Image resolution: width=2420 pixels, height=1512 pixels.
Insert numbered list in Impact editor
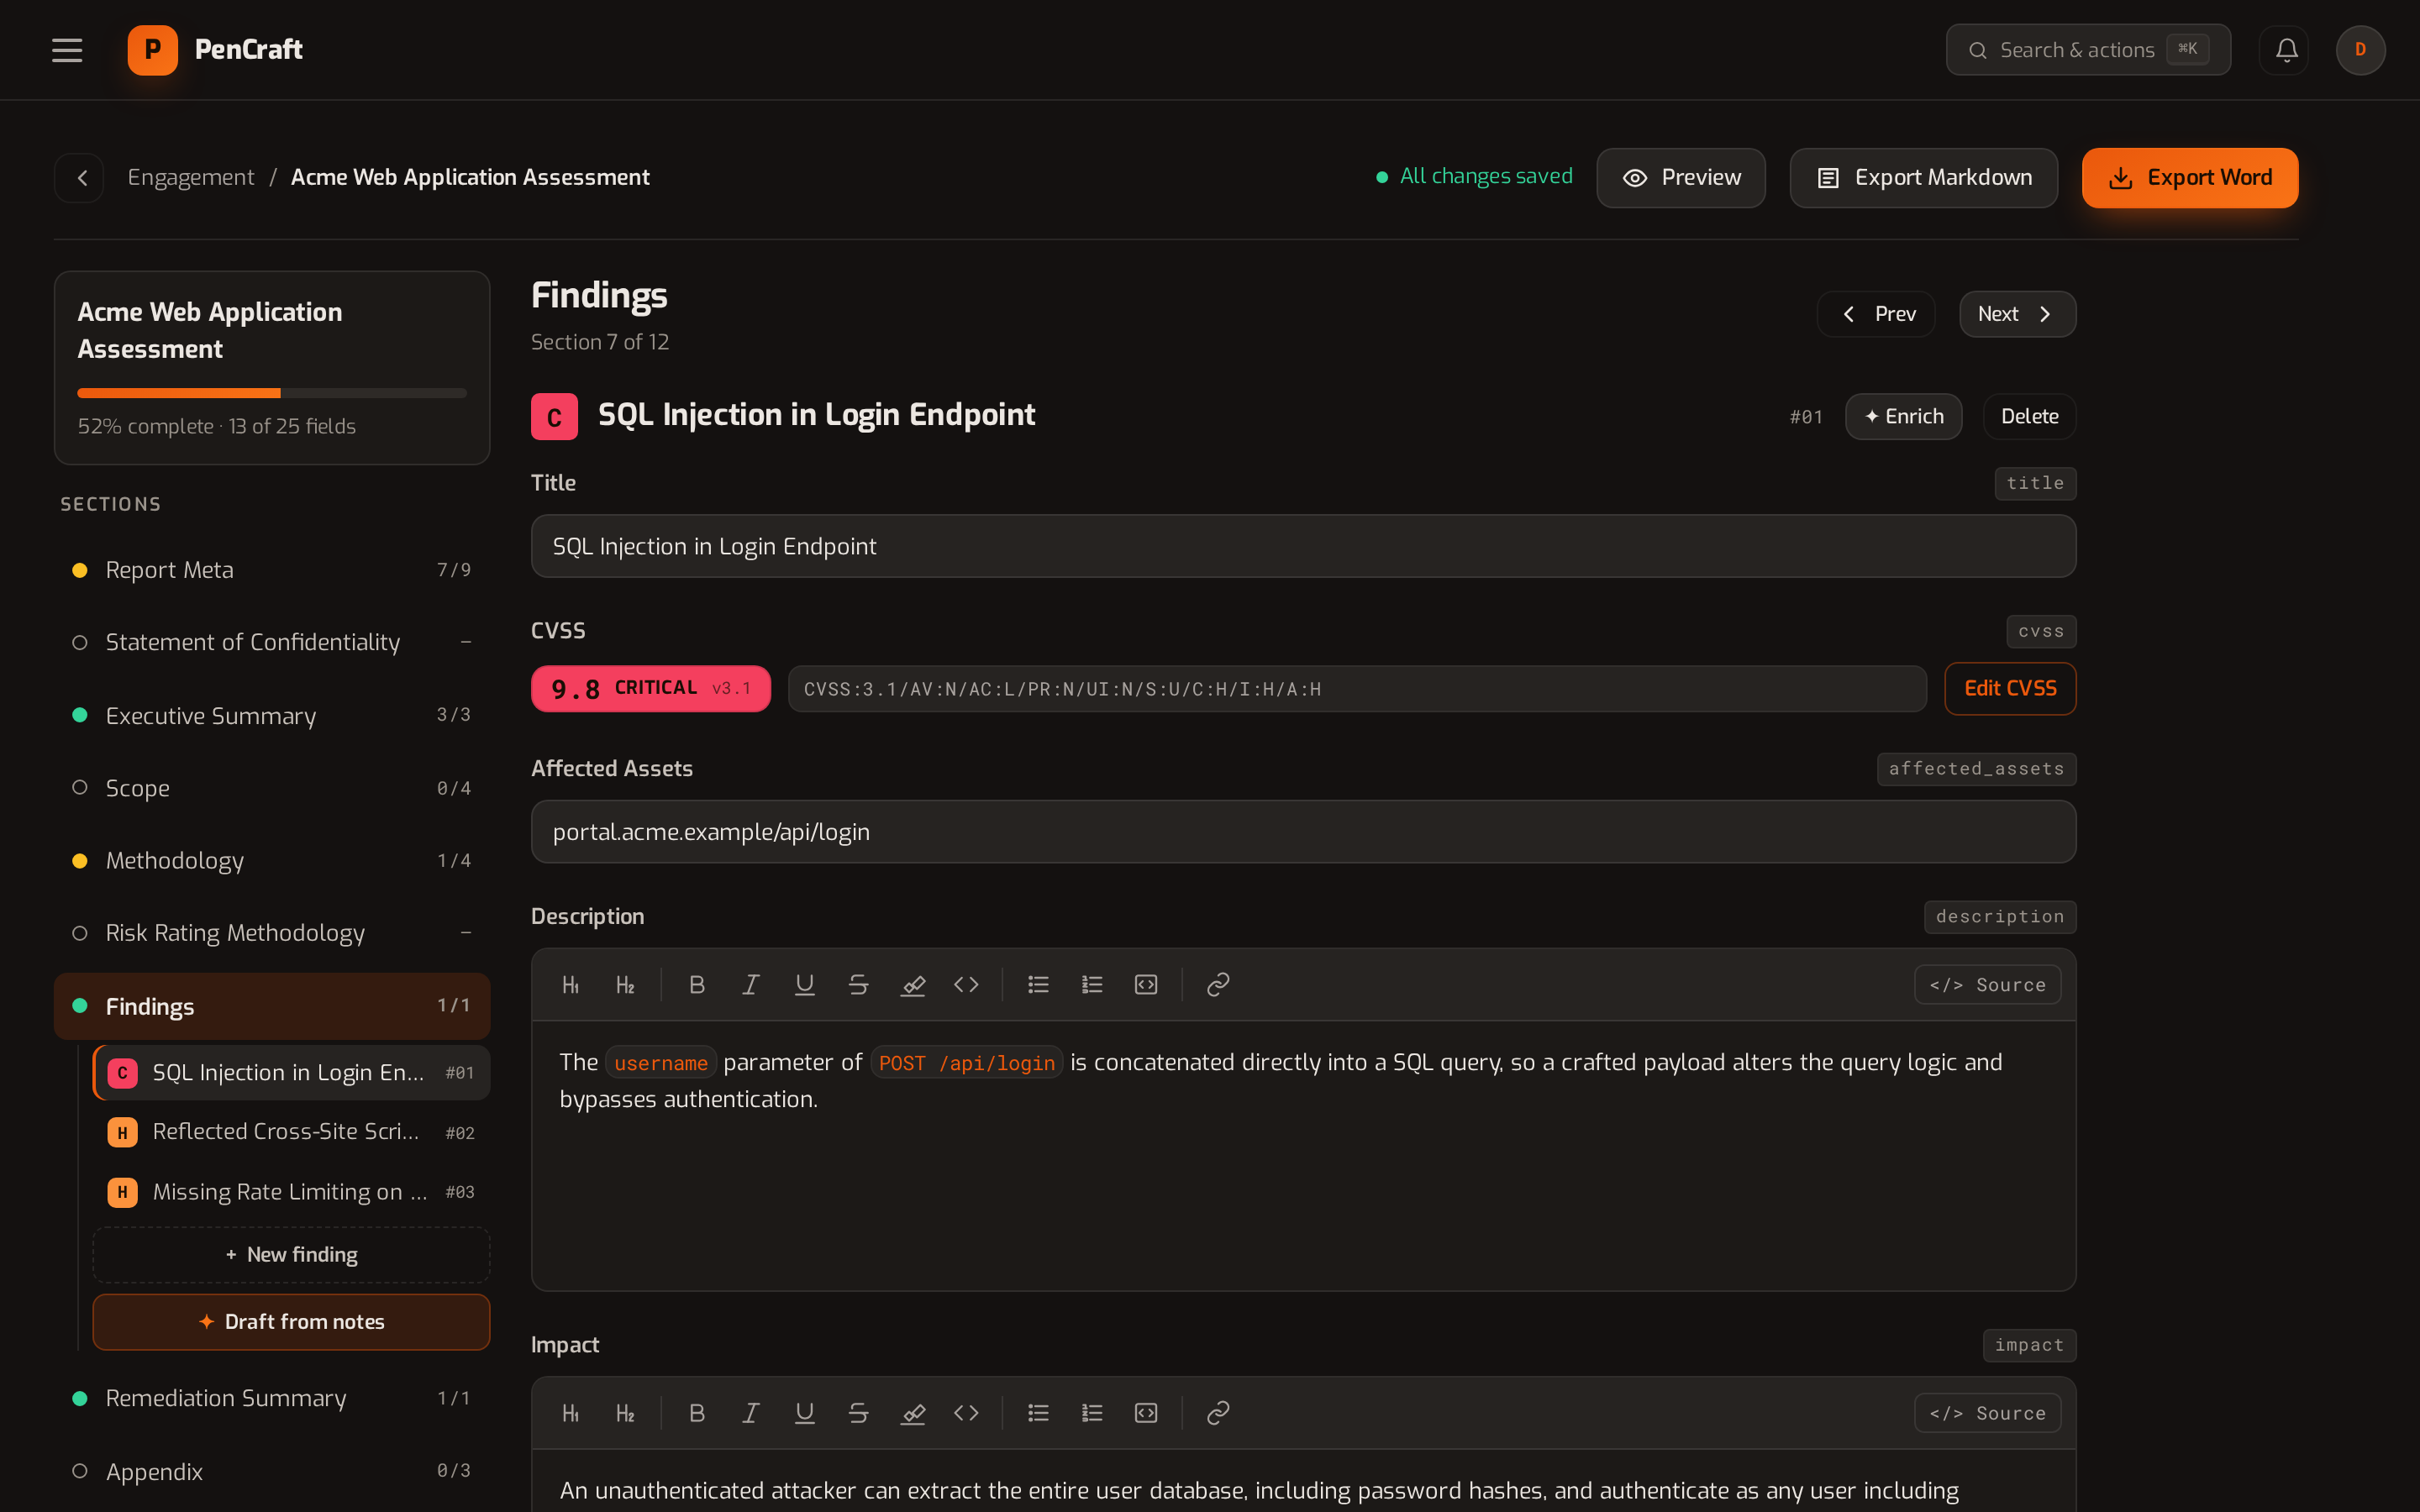(x=1092, y=1413)
